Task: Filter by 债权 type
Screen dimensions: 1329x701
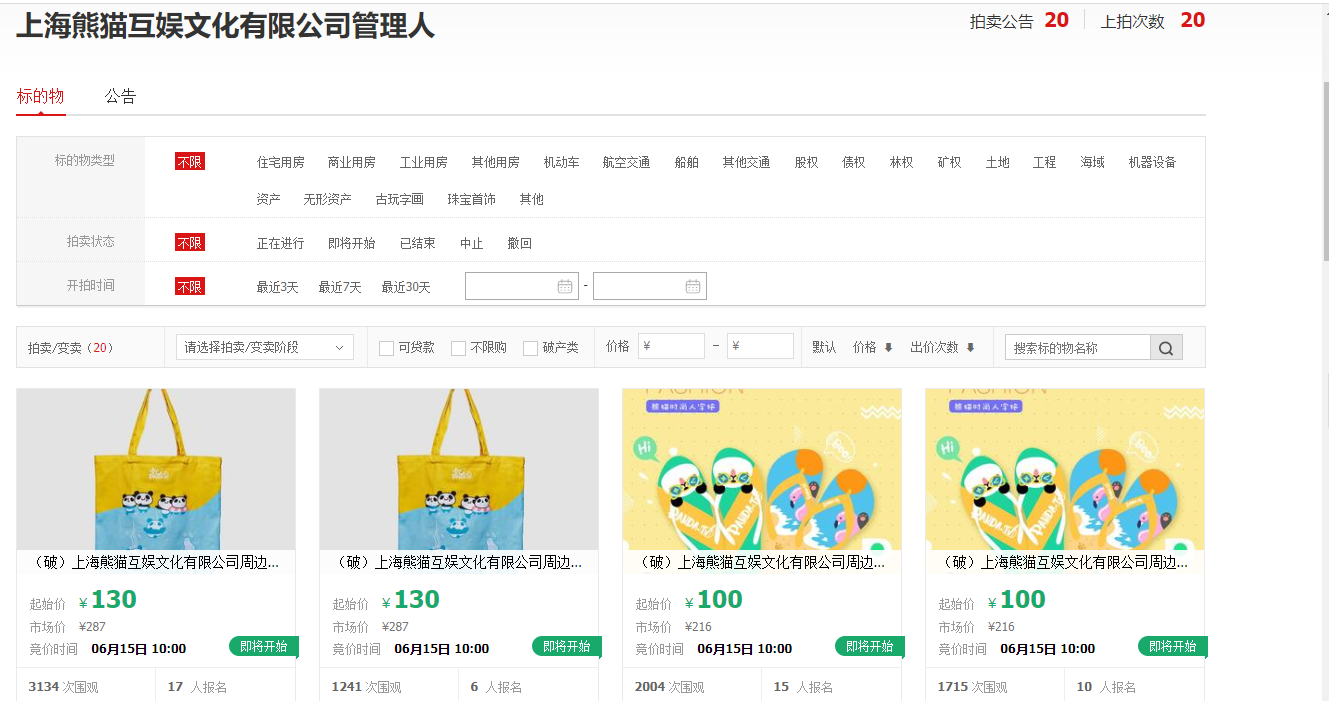Action: tap(854, 162)
